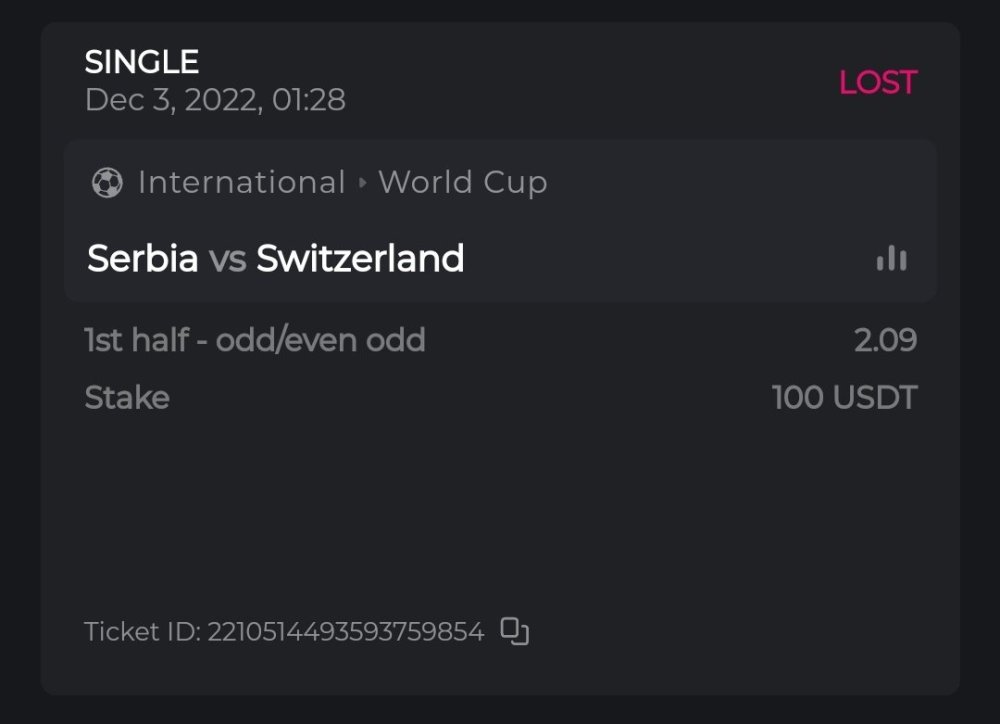
Task: Open the International category link
Action: click(x=241, y=183)
